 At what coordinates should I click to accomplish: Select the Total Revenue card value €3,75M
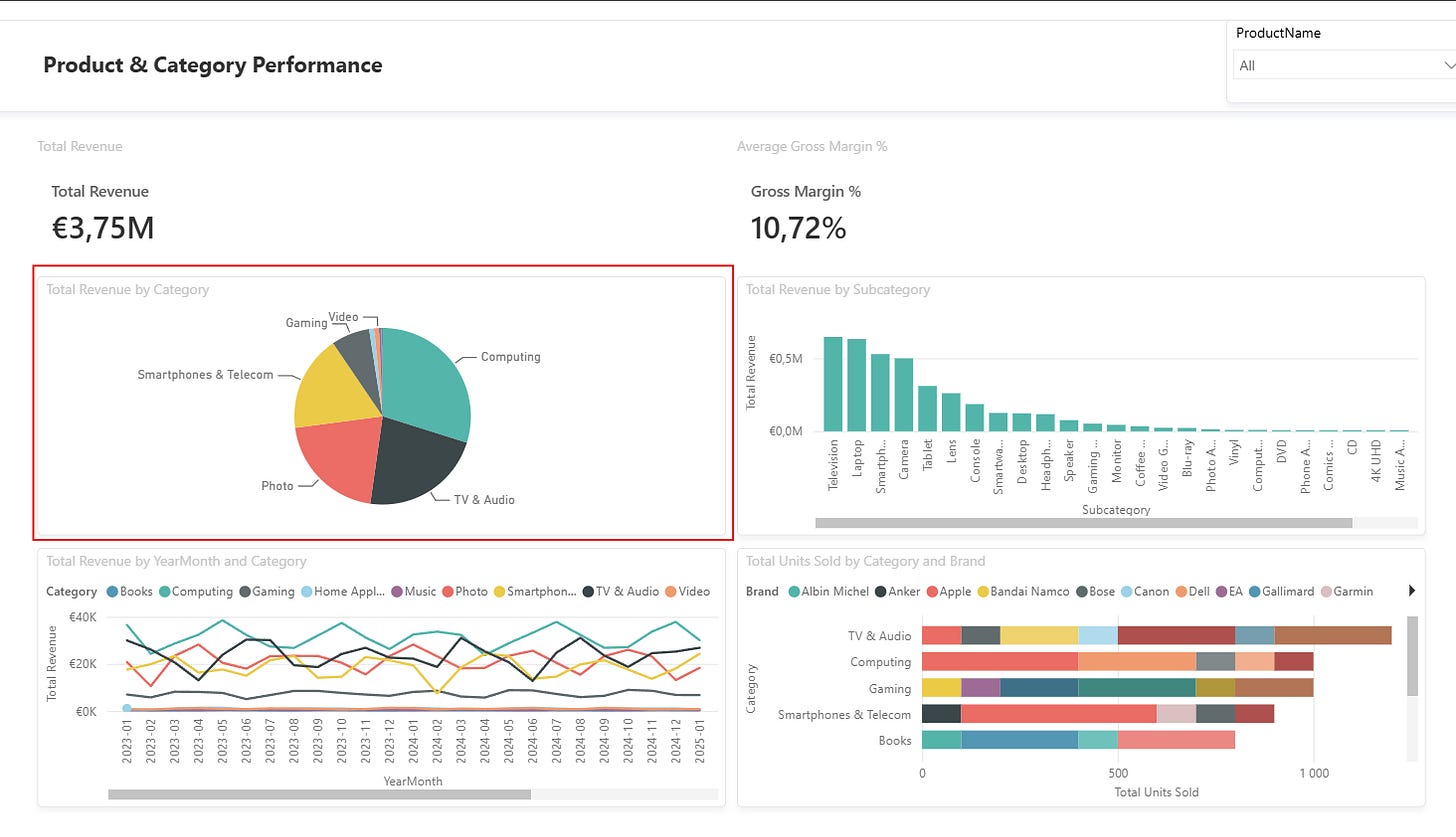(x=103, y=228)
